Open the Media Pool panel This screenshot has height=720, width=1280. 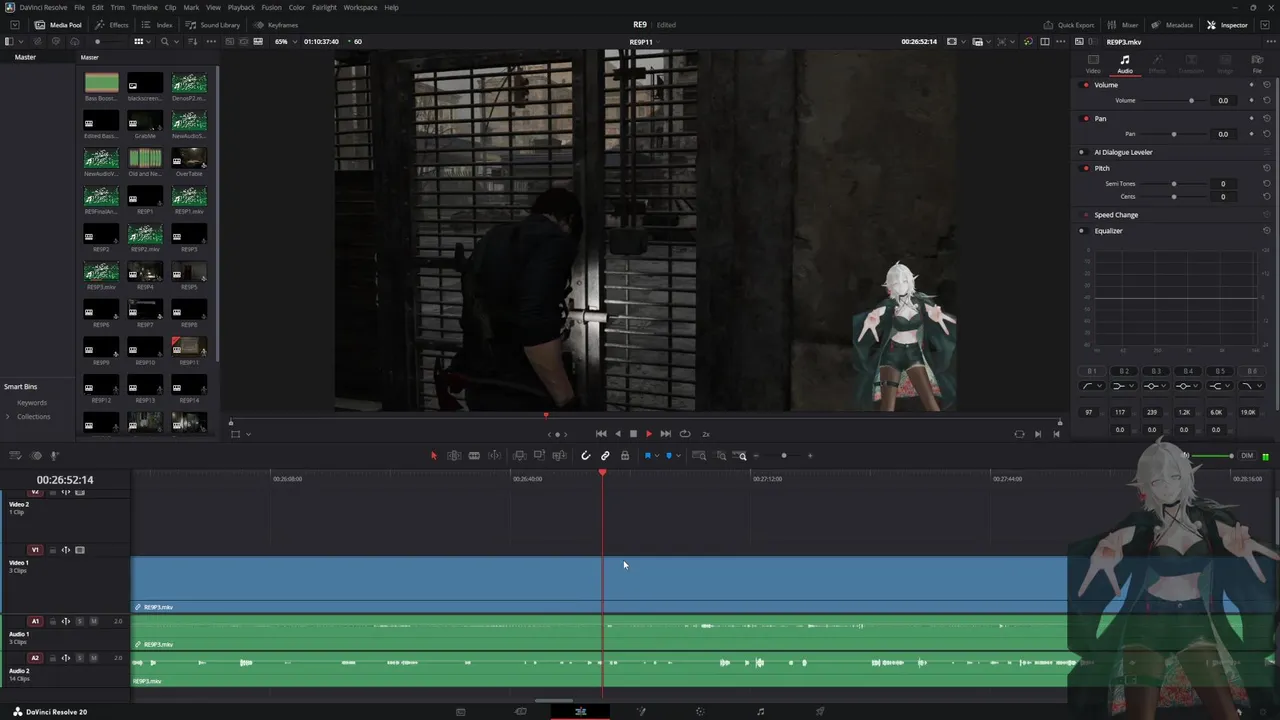(59, 25)
